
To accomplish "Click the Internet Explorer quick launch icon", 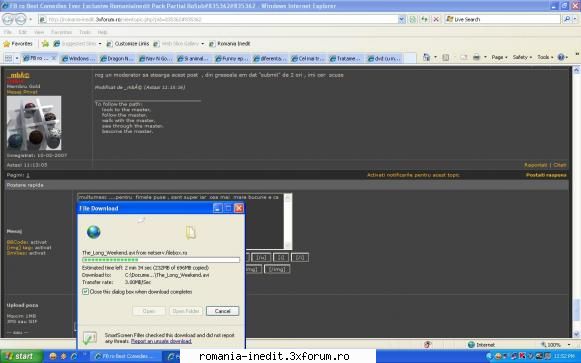I will (74, 356).
